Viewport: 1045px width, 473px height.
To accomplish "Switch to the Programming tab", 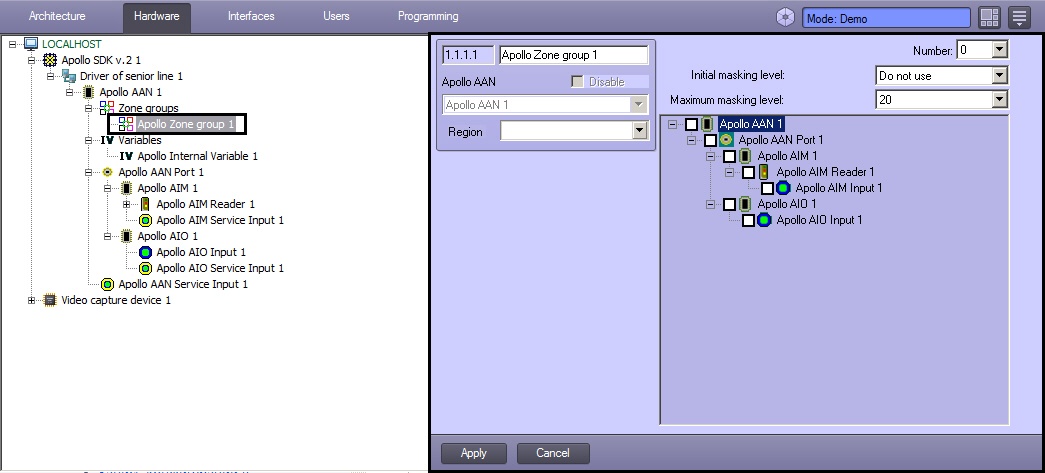I will pos(428,15).
